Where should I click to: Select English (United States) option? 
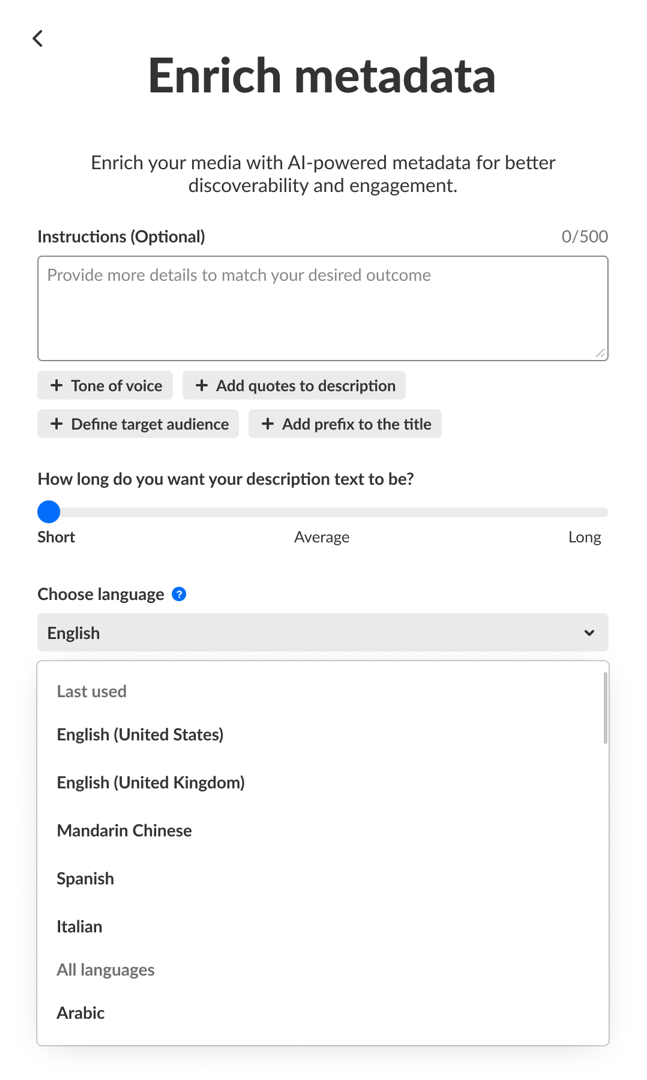point(140,735)
